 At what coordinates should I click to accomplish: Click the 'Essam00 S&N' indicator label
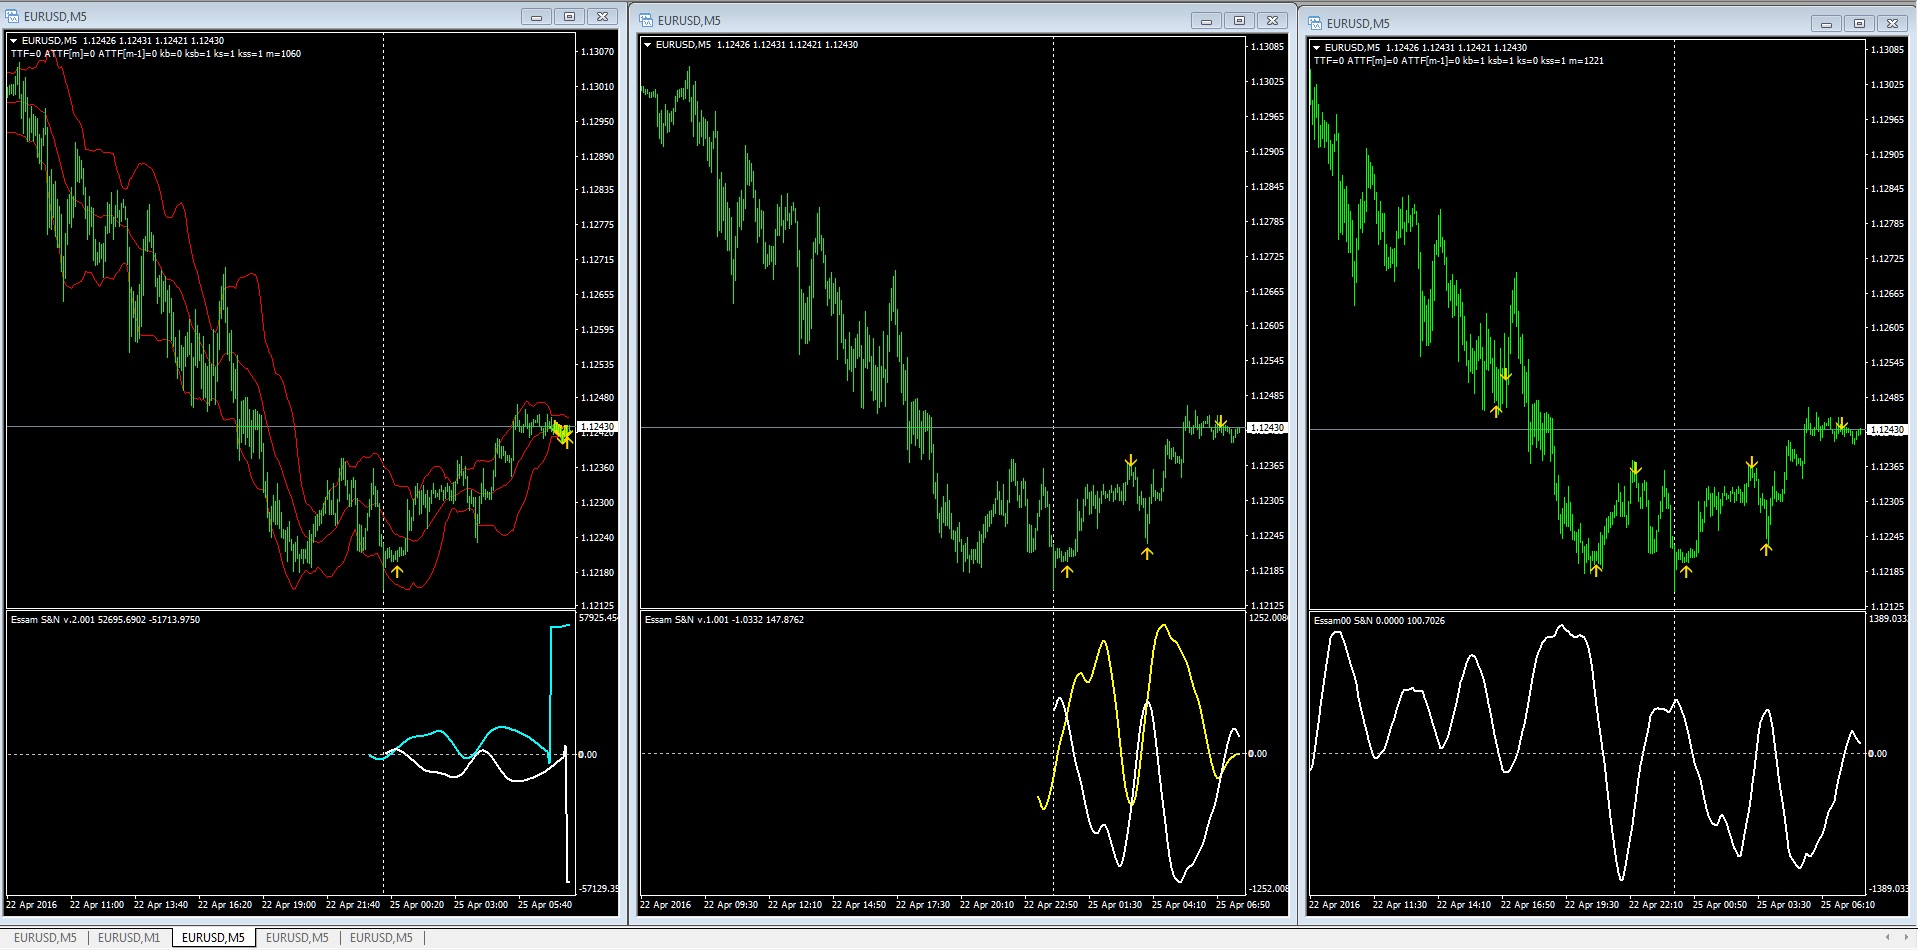(1379, 621)
